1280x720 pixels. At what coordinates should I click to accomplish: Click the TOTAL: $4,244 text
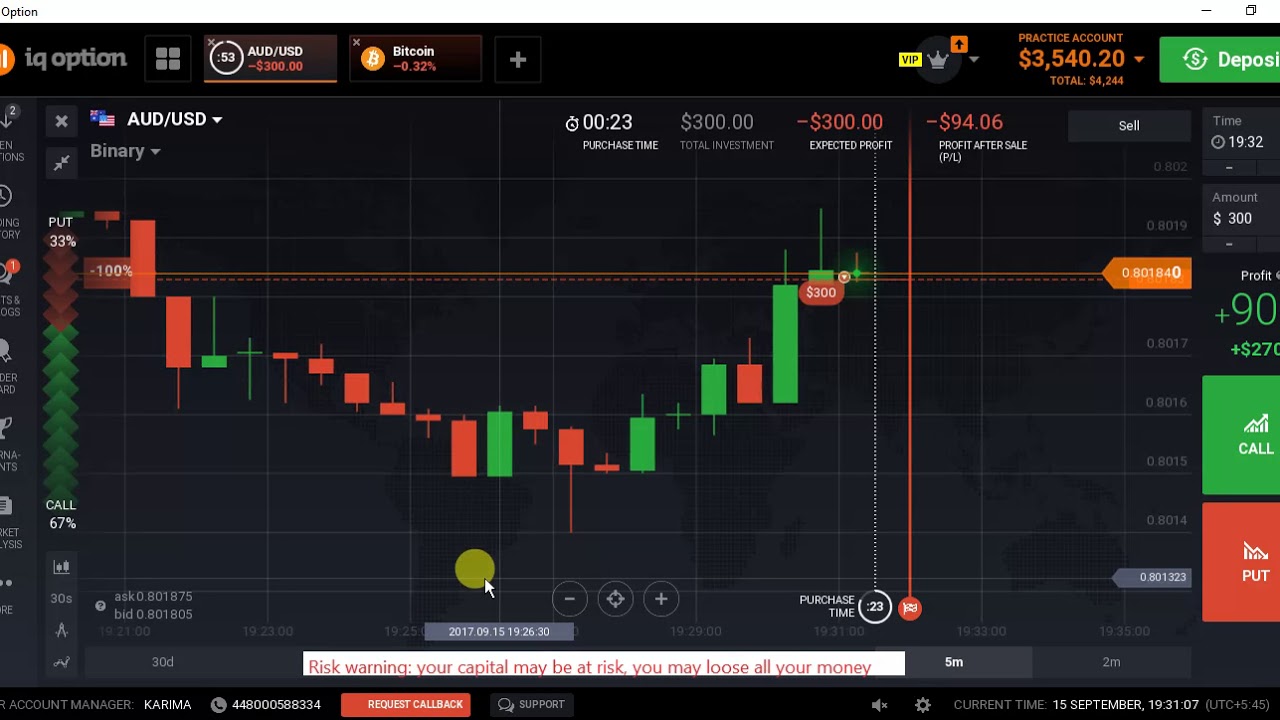[x=1086, y=81]
